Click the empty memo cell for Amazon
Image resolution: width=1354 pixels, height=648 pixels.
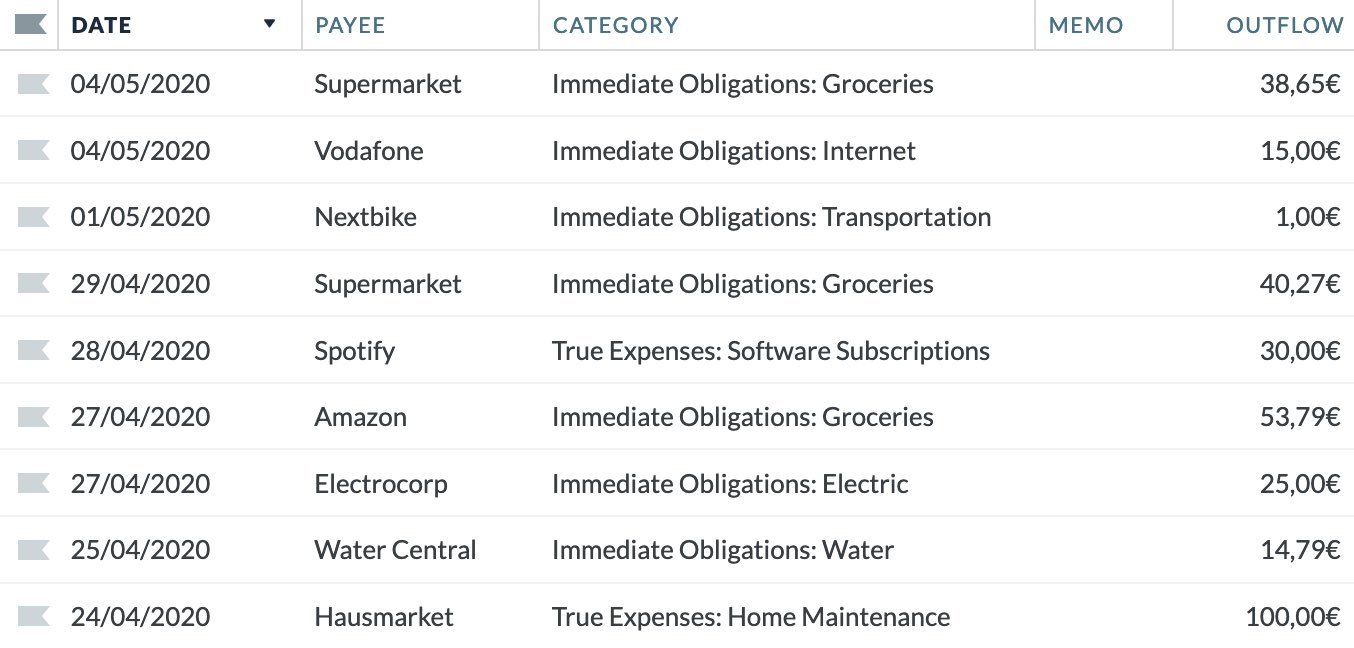(1104, 417)
